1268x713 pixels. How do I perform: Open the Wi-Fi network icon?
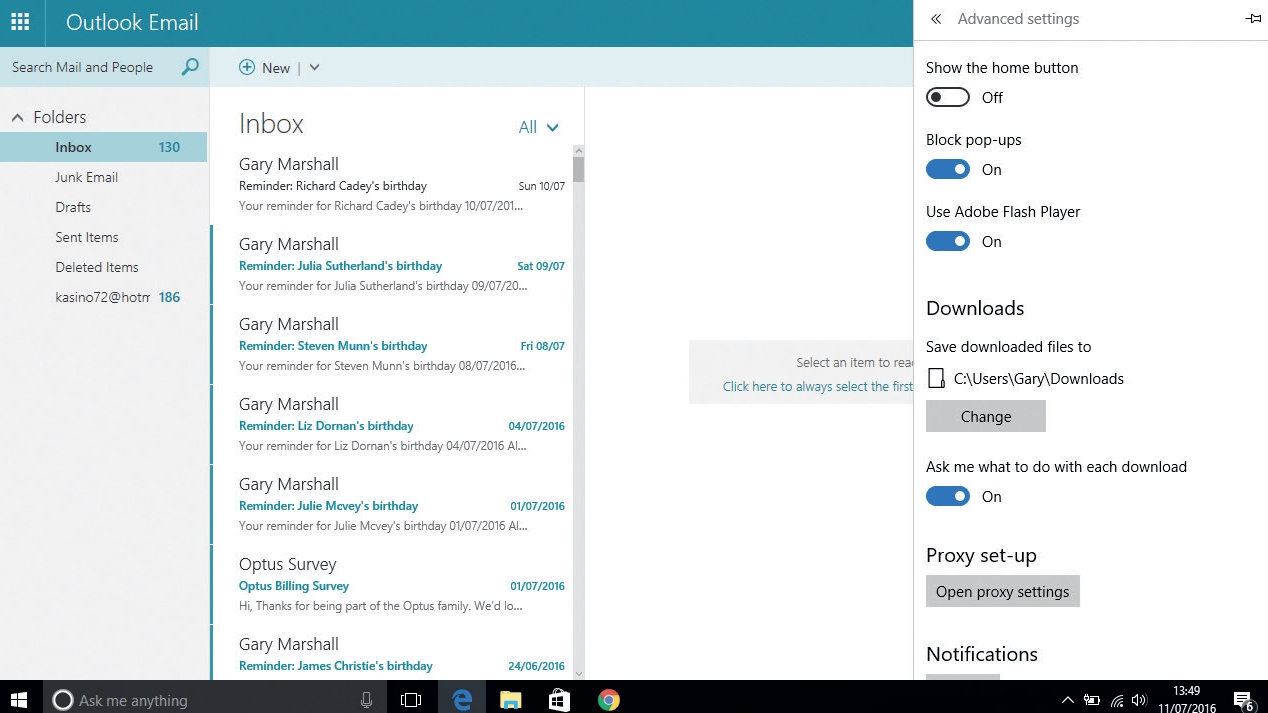pyautogui.click(x=1116, y=701)
